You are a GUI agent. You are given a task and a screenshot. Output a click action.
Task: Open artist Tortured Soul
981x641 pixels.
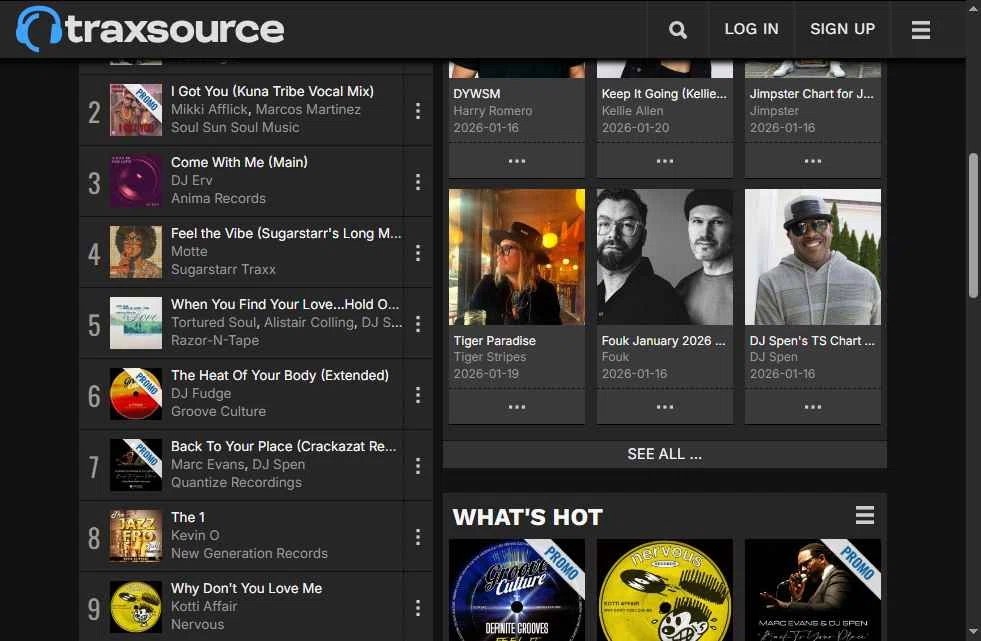[213, 323]
